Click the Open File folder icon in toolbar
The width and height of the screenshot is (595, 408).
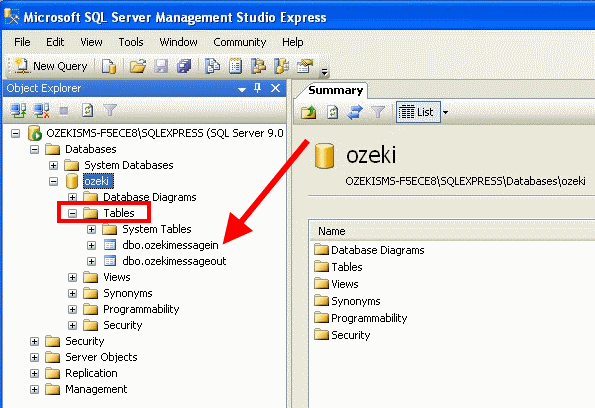click(138, 66)
